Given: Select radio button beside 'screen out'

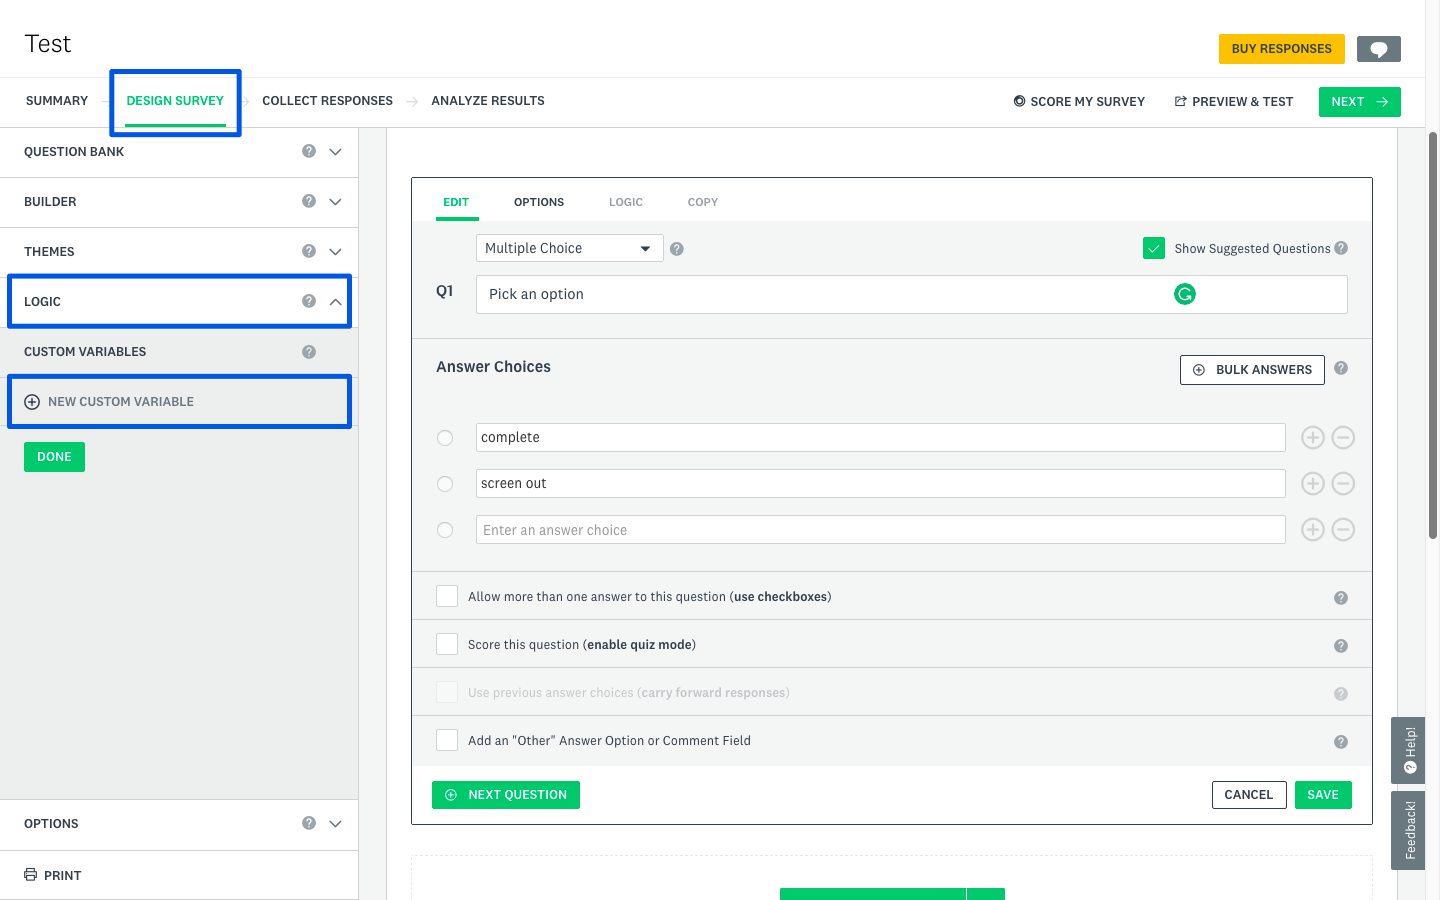Looking at the screenshot, I should pyautogui.click(x=445, y=484).
